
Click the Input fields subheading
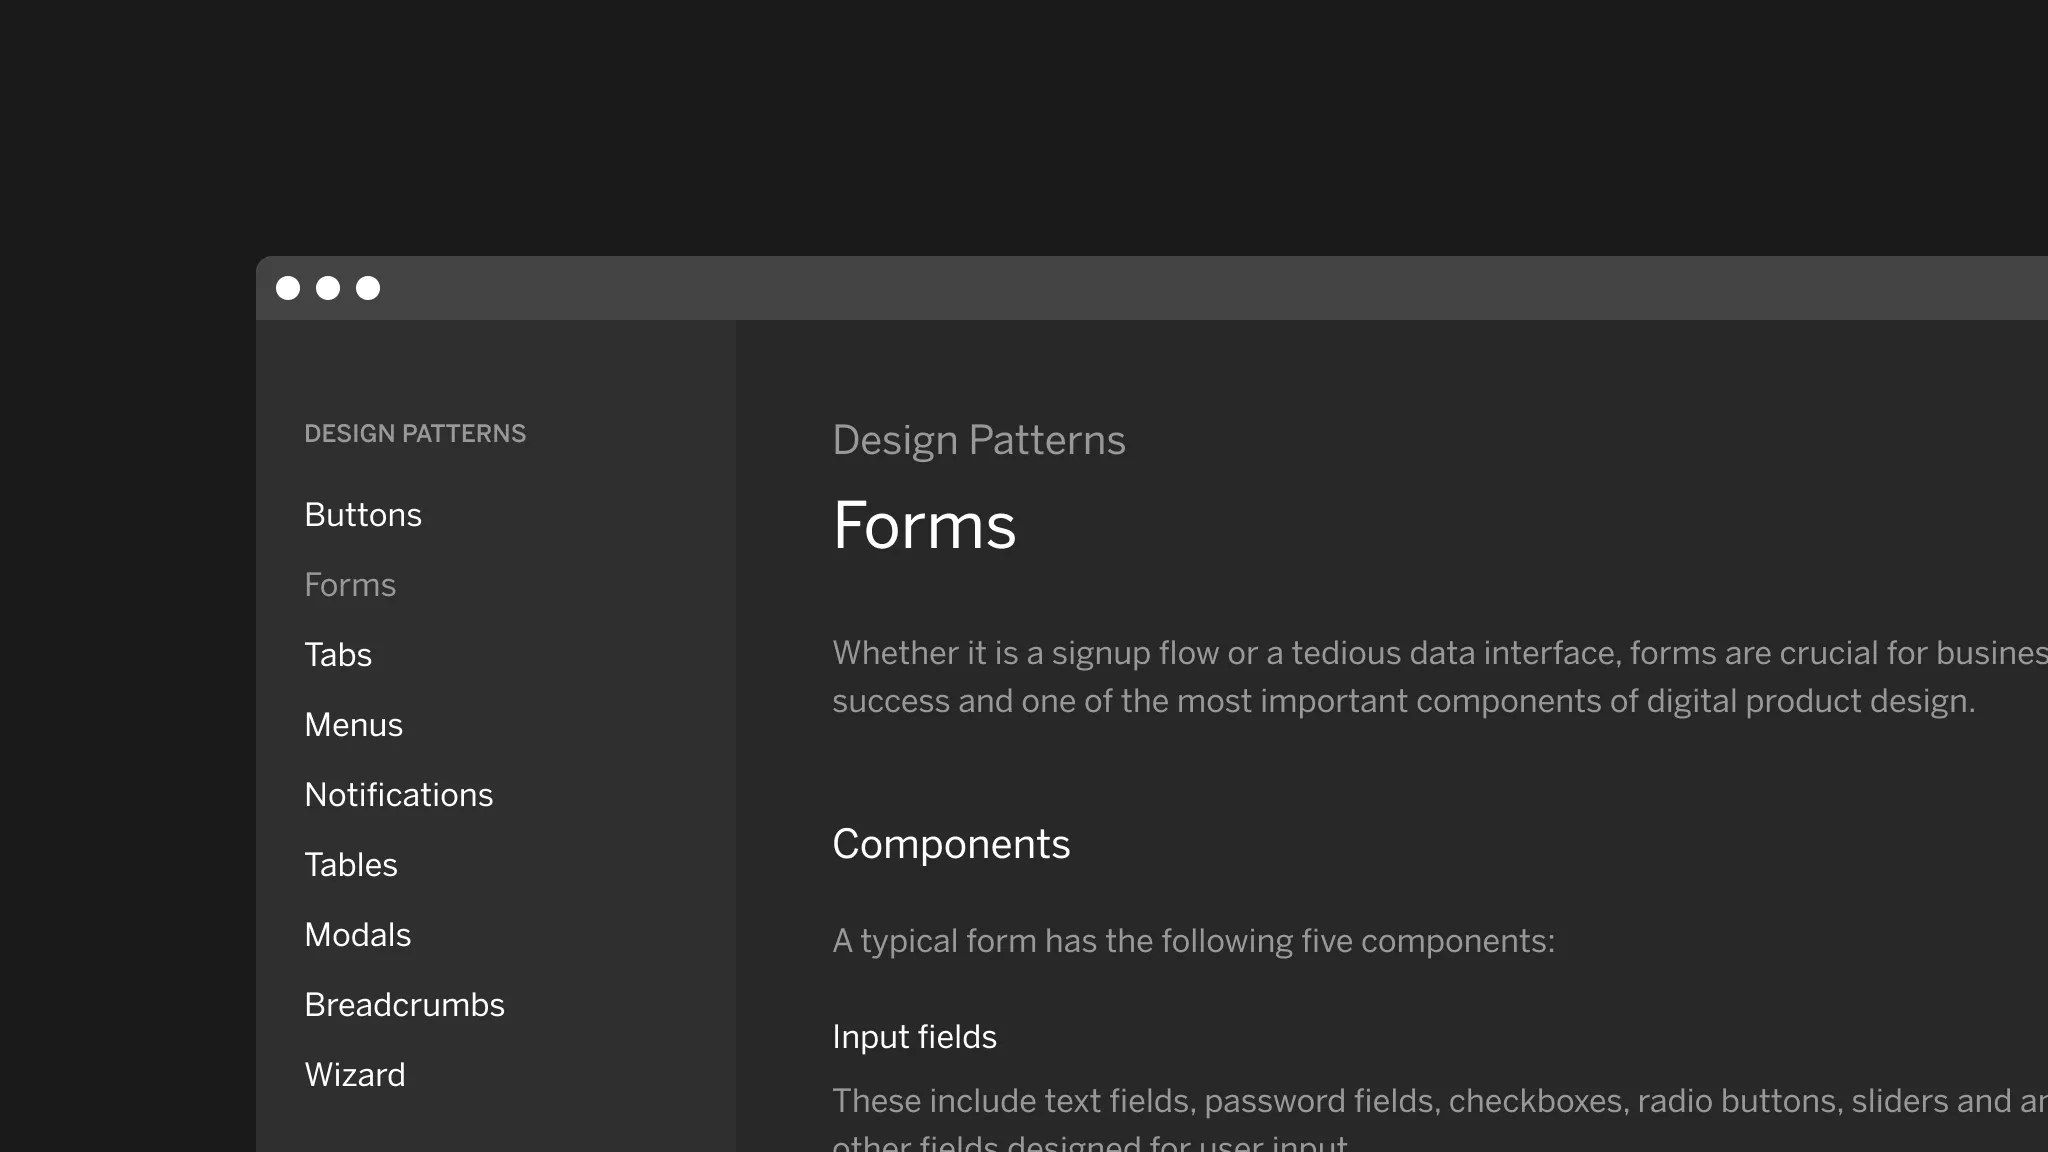[x=914, y=1037]
